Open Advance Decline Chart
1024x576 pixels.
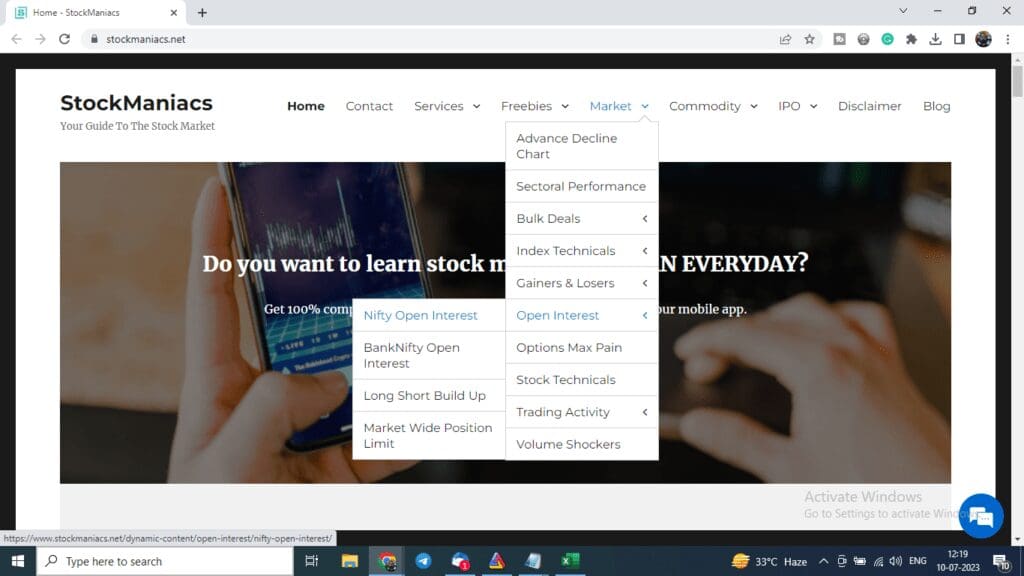click(x=582, y=146)
